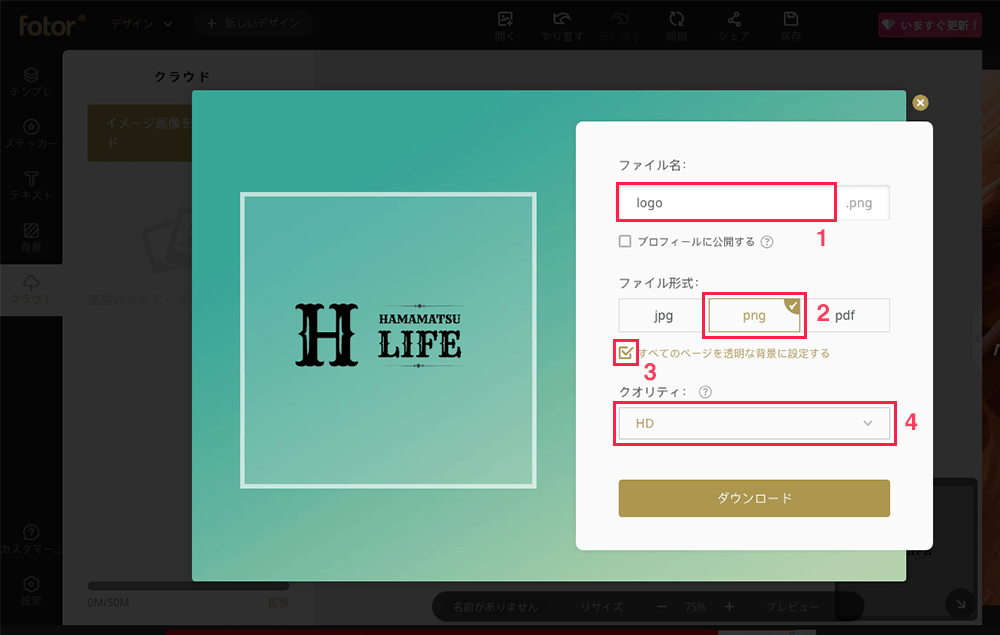Viewport: 1000px width, 635px height.
Task: Click the Fotor logo
Action: (52, 26)
